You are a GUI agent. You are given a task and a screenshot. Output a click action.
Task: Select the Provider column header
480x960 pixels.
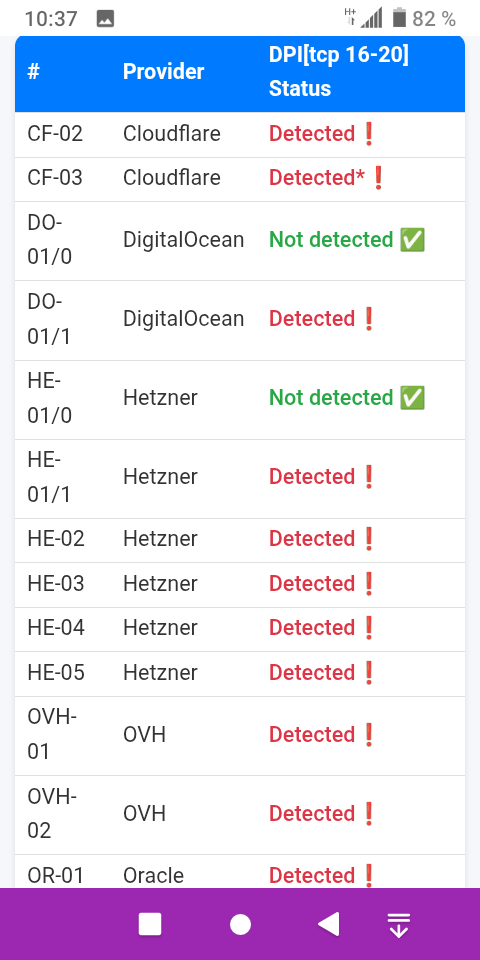tap(163, 71)
